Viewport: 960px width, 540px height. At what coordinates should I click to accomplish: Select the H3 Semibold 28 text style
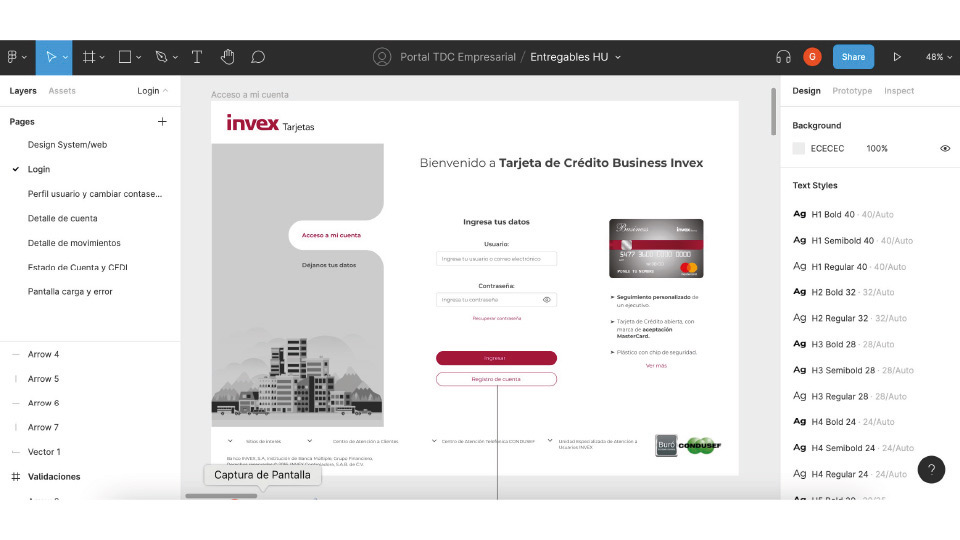pyautogui.click(x=853, y=370)
